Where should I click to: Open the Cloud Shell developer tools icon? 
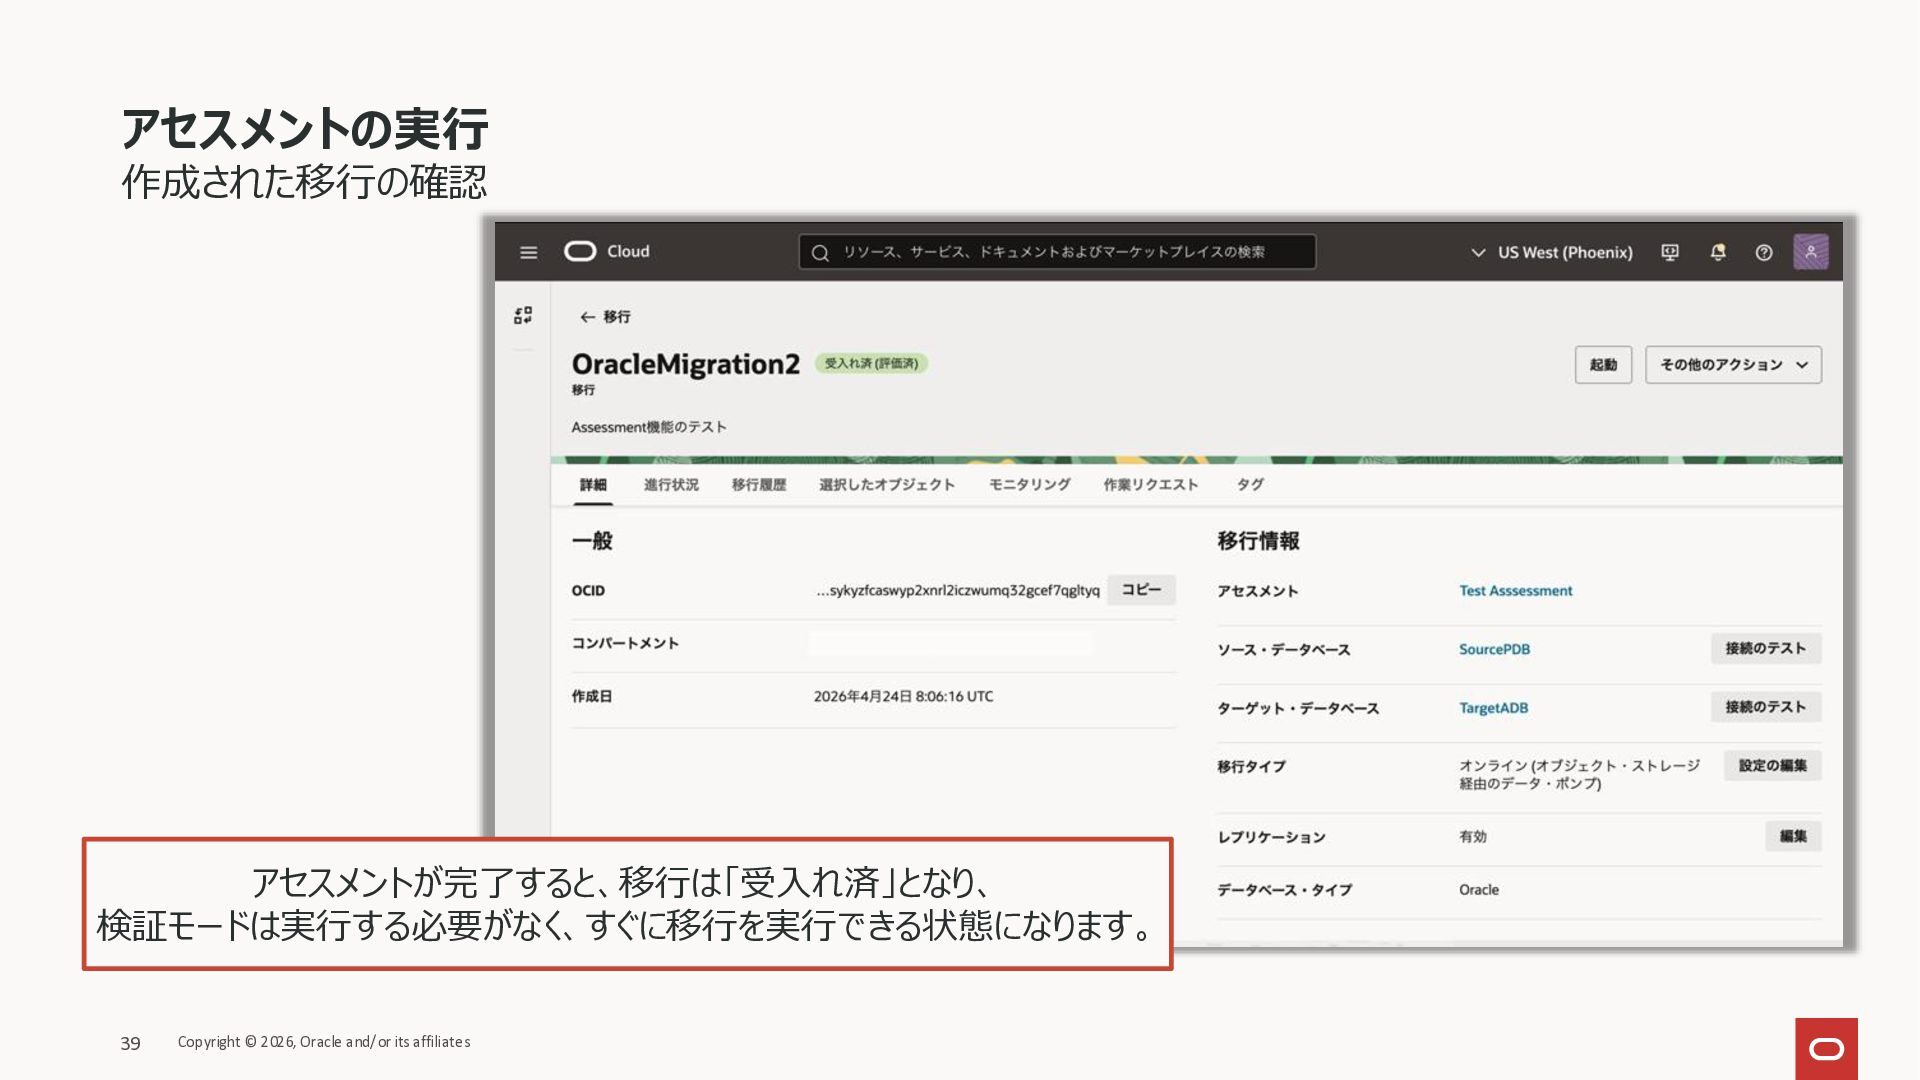tap(1670, 252)
